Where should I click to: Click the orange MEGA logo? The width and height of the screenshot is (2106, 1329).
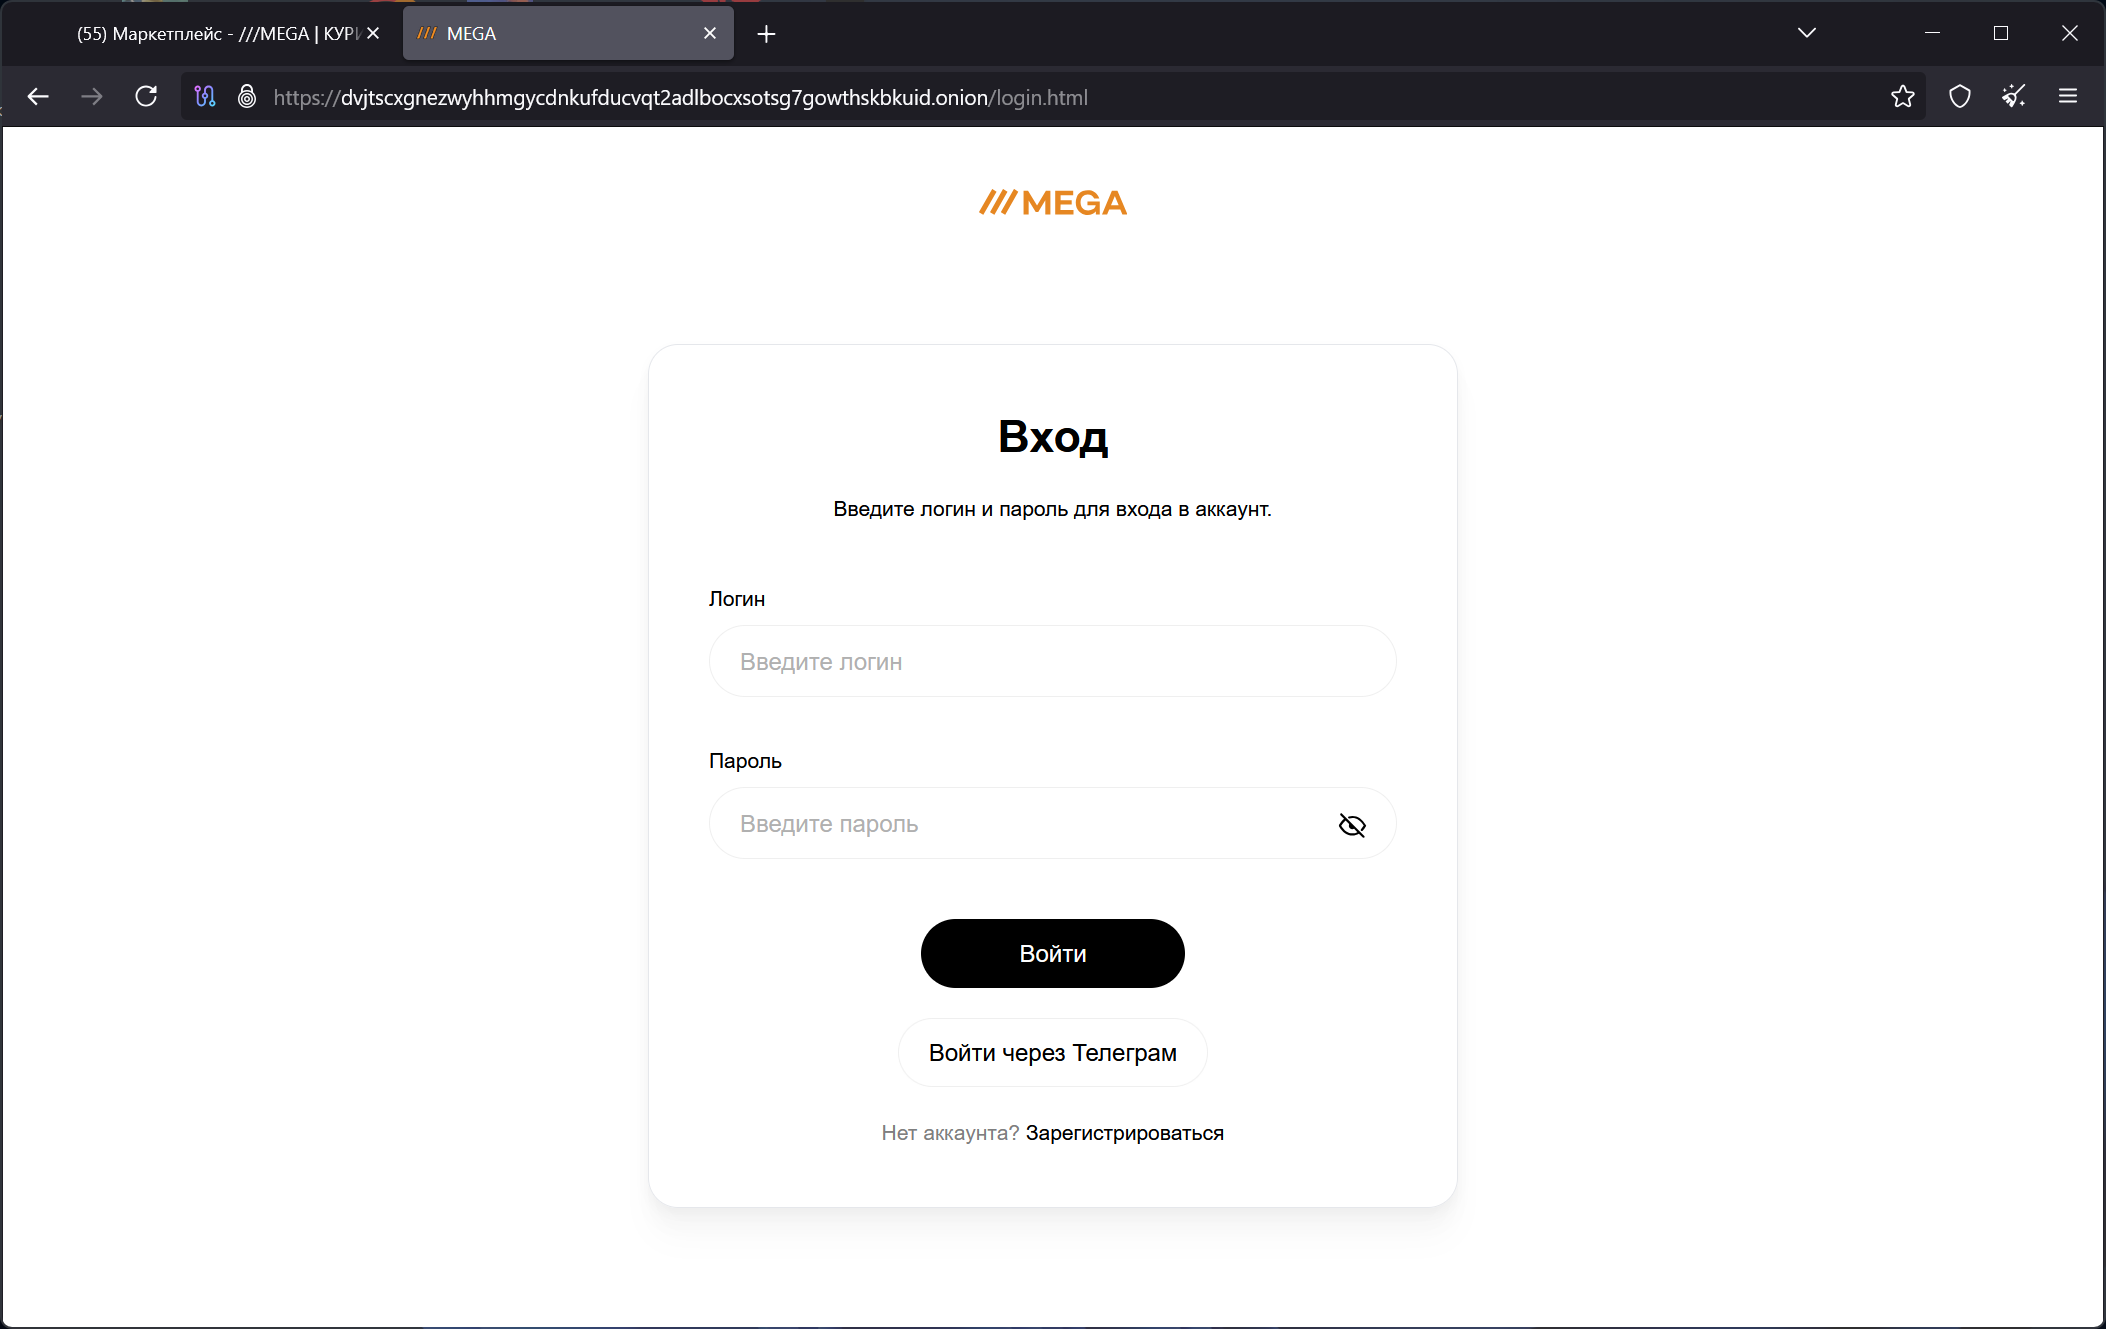[1052, 203]
